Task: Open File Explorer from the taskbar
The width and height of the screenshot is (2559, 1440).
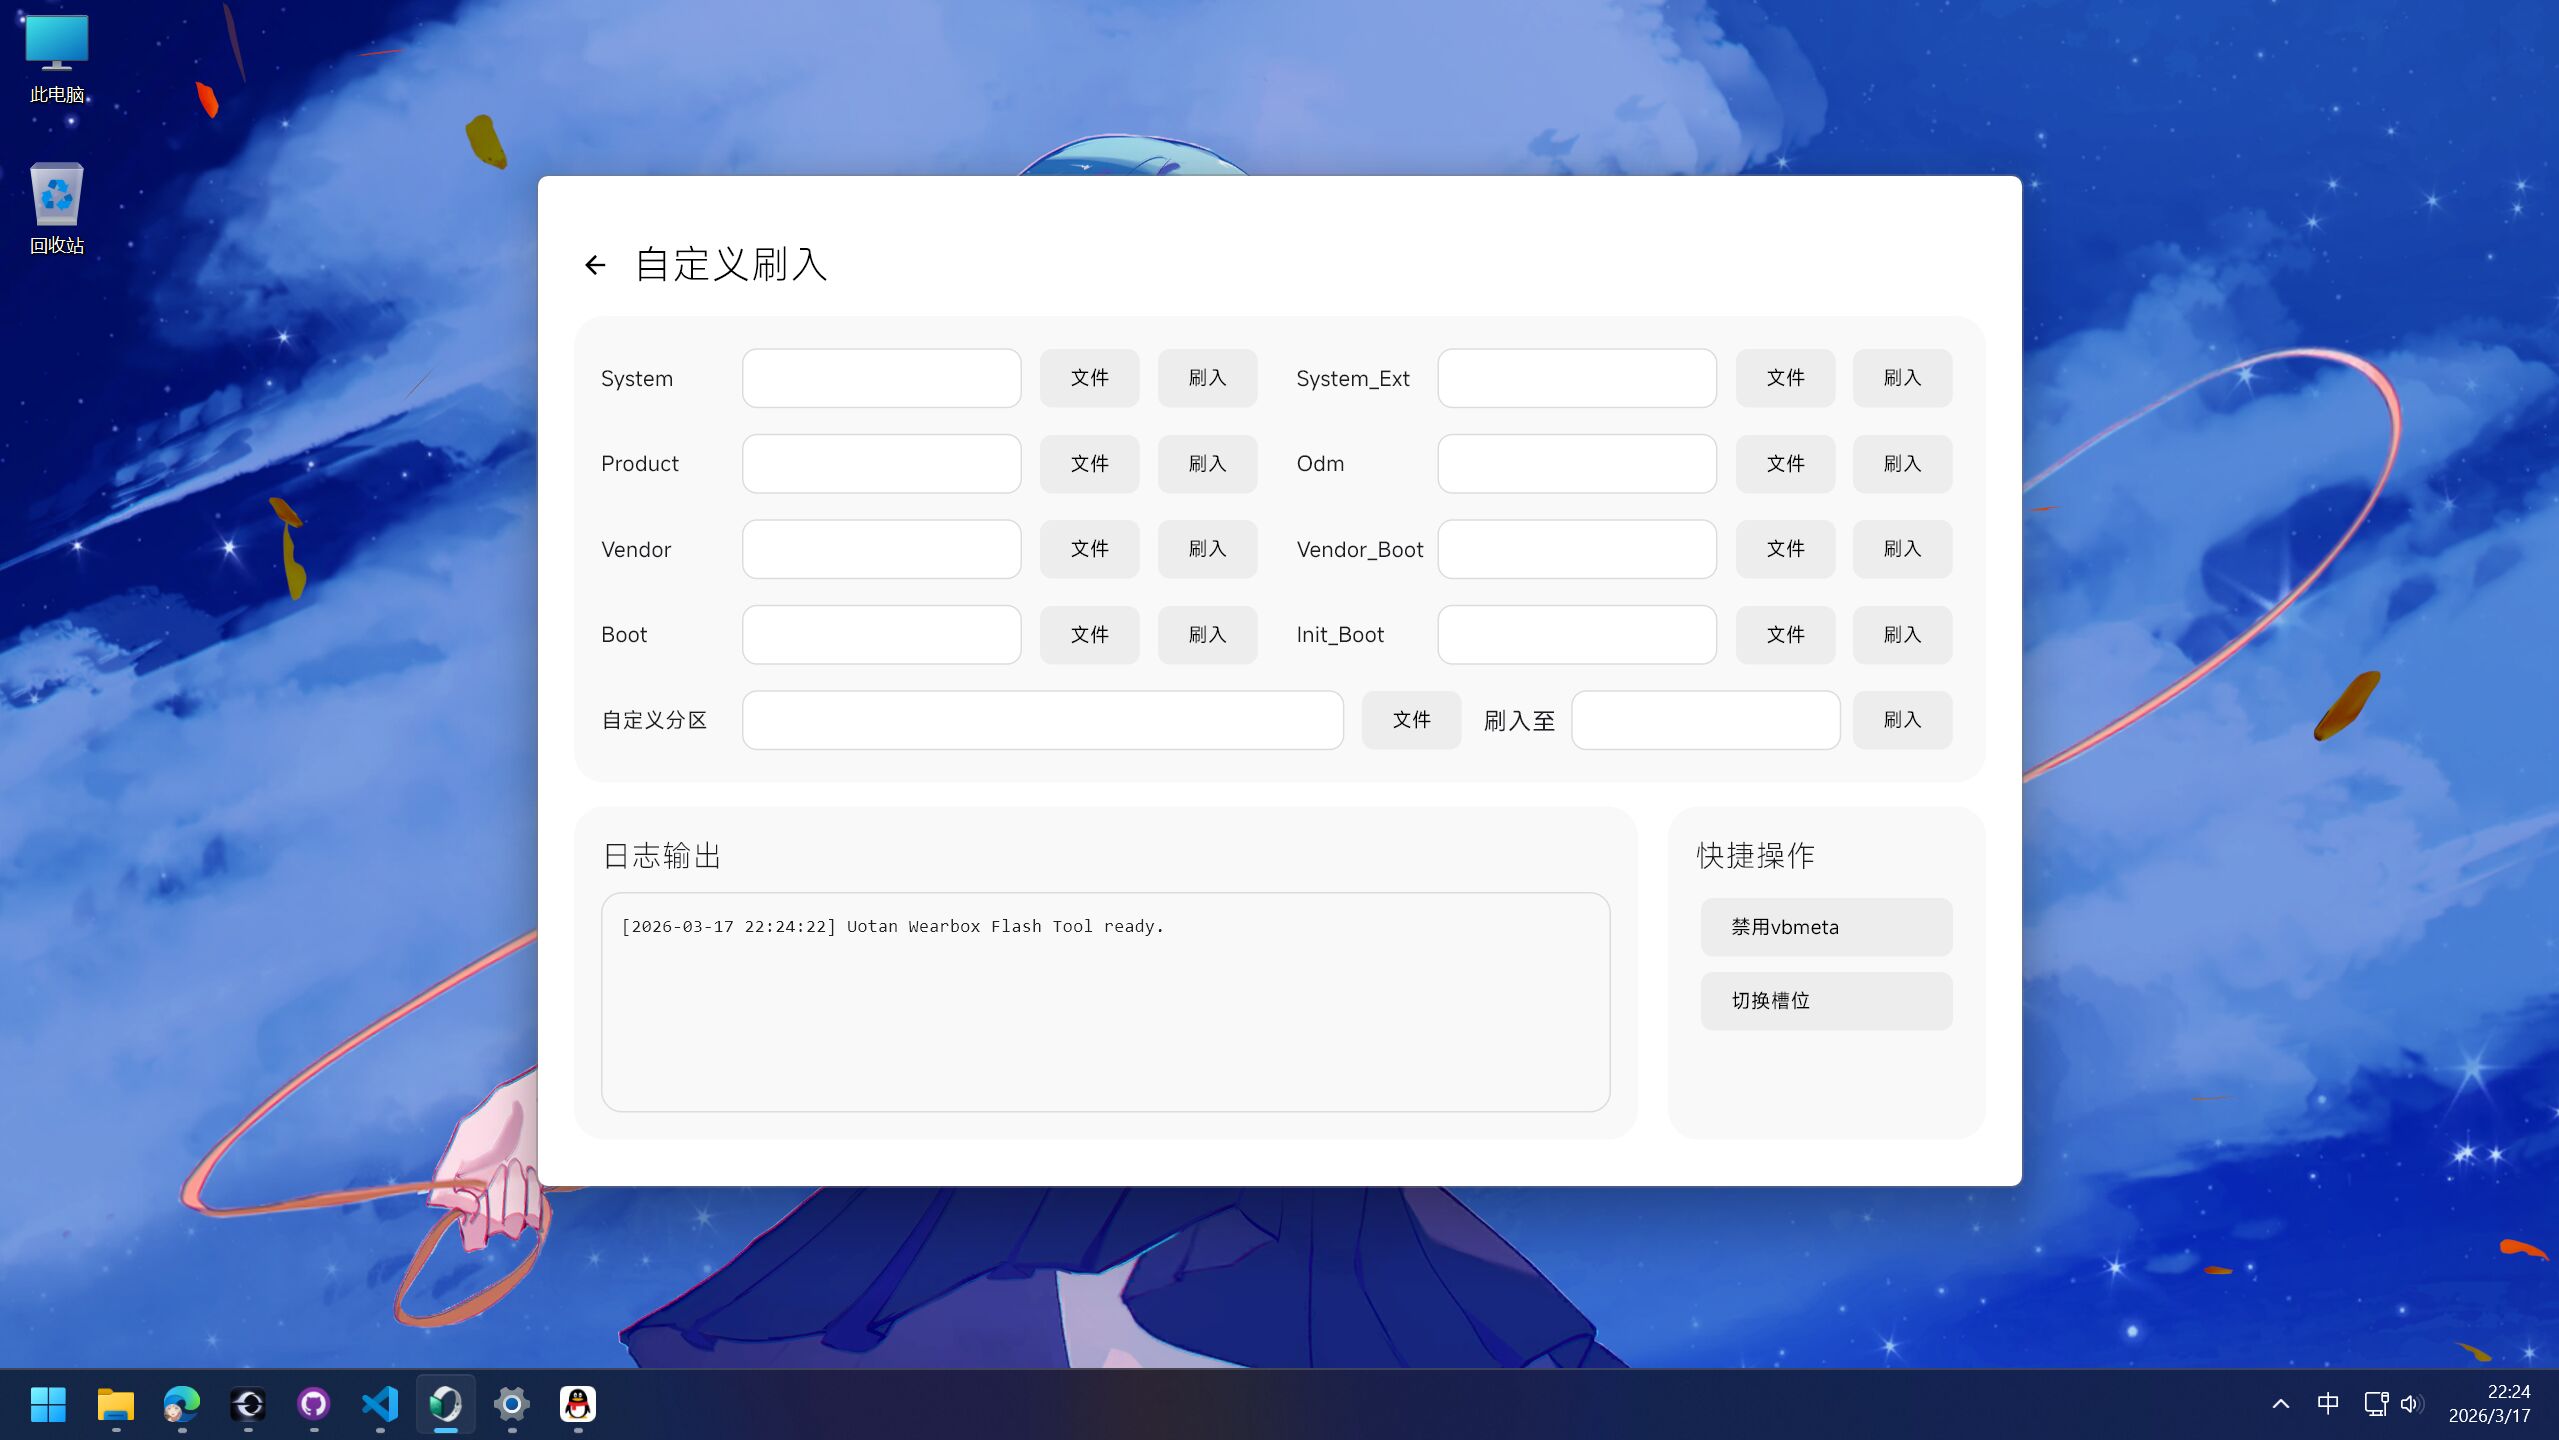Action: (115, 1404)
